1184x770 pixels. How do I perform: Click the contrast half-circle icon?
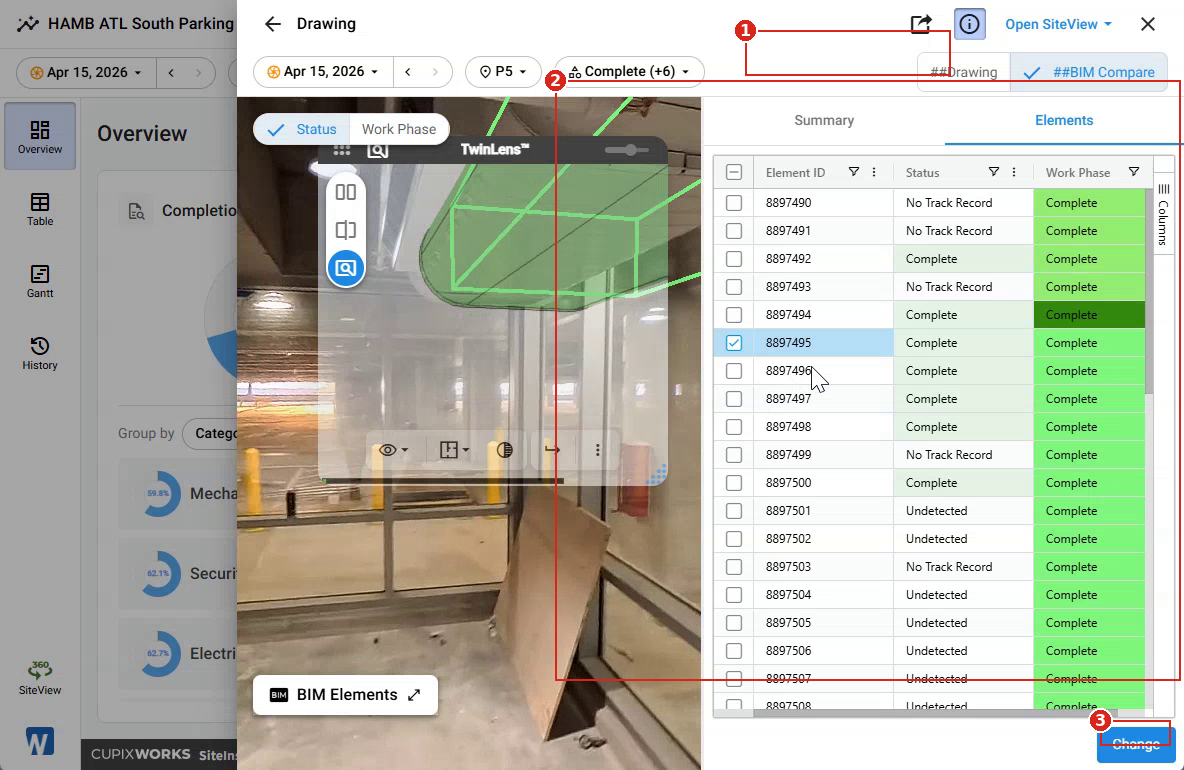[x=505, y=450]
